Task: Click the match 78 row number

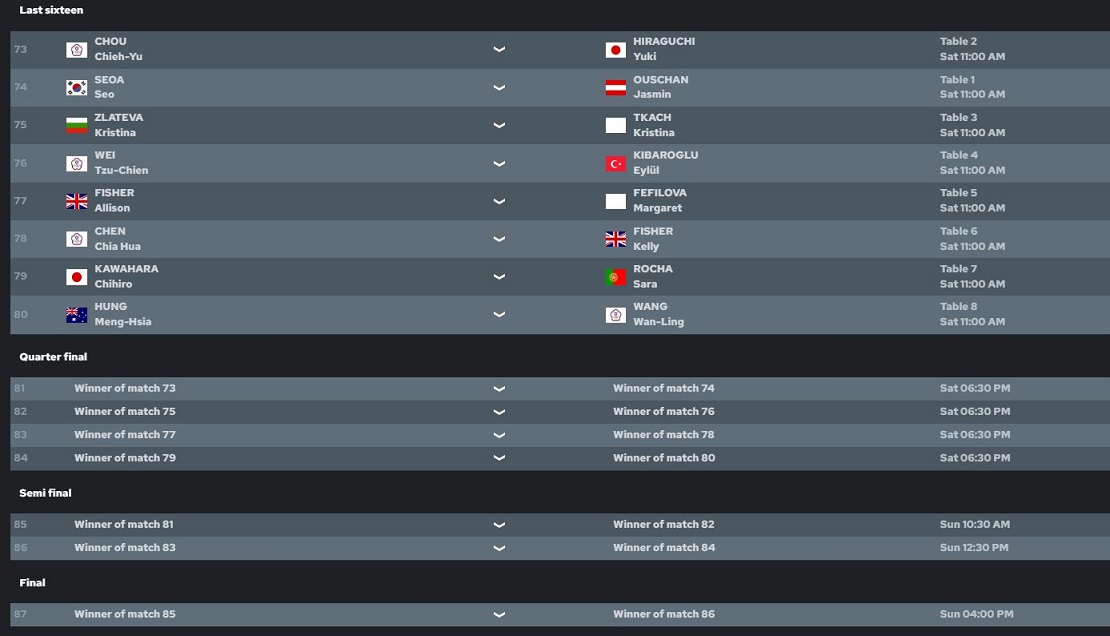Action: pos(21,239)
